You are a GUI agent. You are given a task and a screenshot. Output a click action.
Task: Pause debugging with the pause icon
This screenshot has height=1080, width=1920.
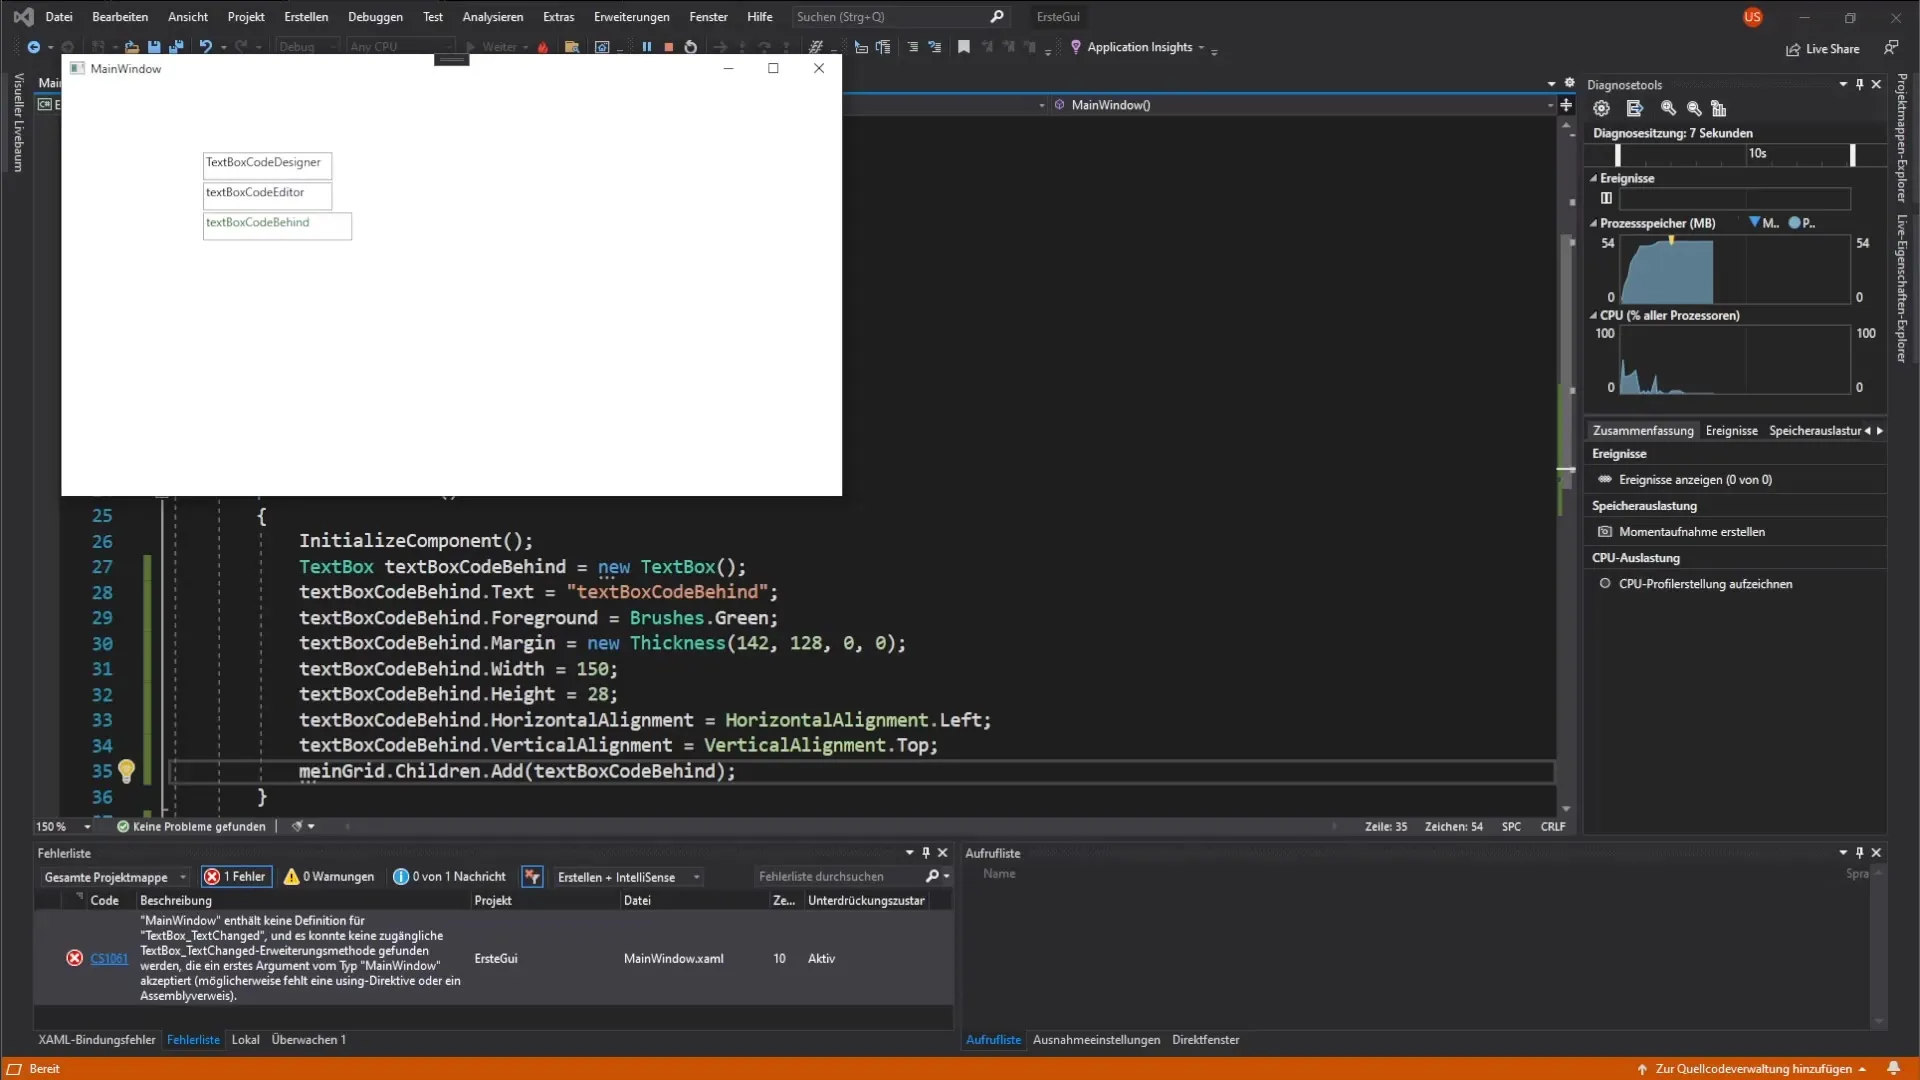[x=646, y=47]
